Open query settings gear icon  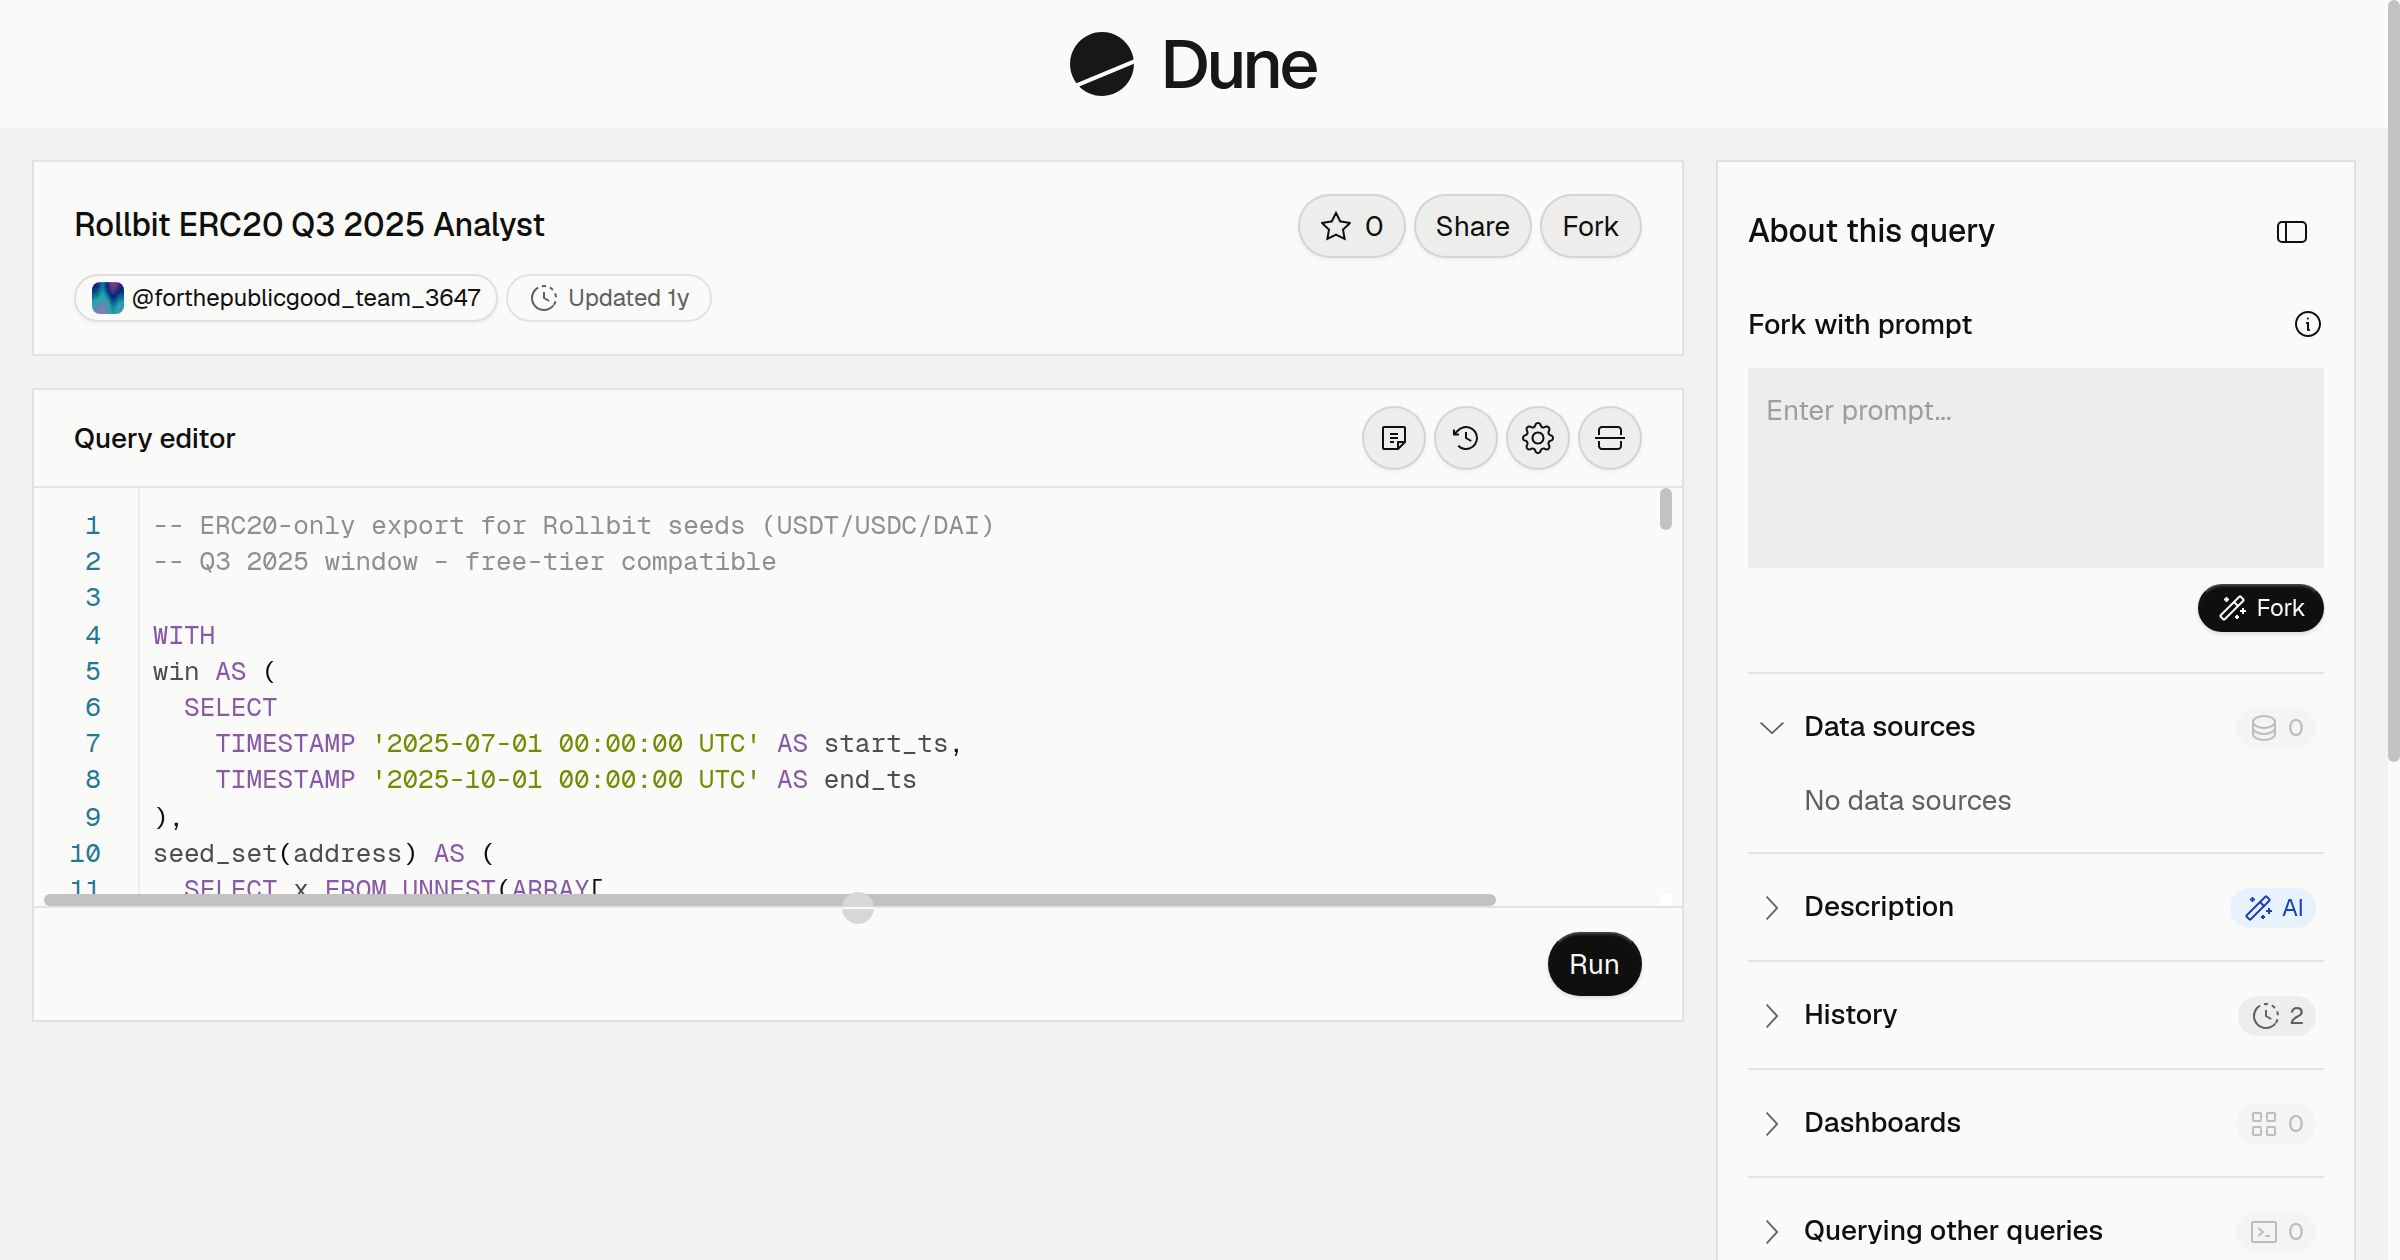coord(1538,438)
